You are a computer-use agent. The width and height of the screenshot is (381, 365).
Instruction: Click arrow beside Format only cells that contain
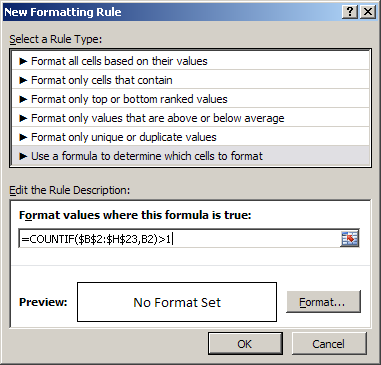(23, 80)
